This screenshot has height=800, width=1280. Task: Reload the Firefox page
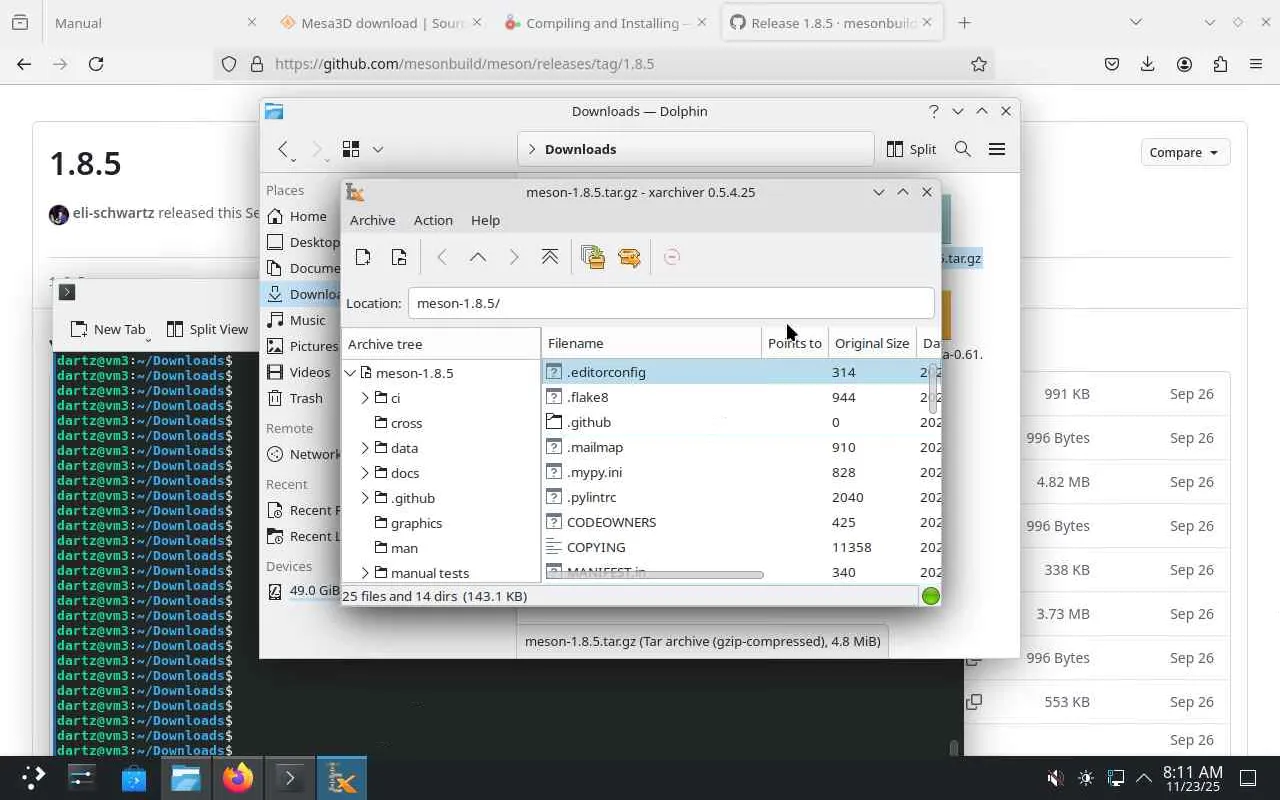click(x=96, y=64)
